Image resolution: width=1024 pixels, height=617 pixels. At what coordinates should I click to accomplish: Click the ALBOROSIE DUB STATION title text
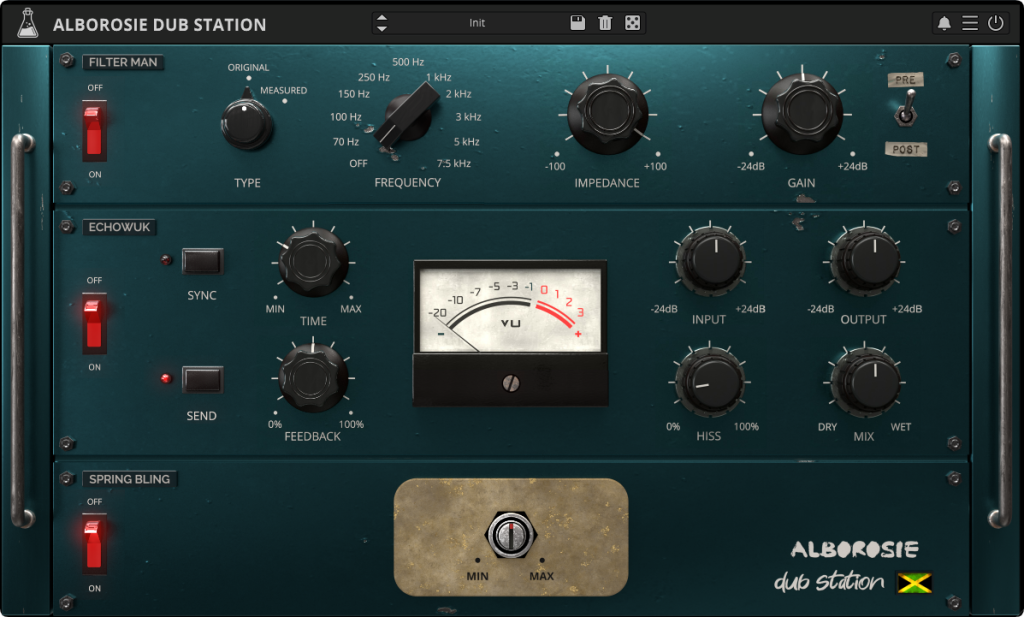[x=159, y=25]
